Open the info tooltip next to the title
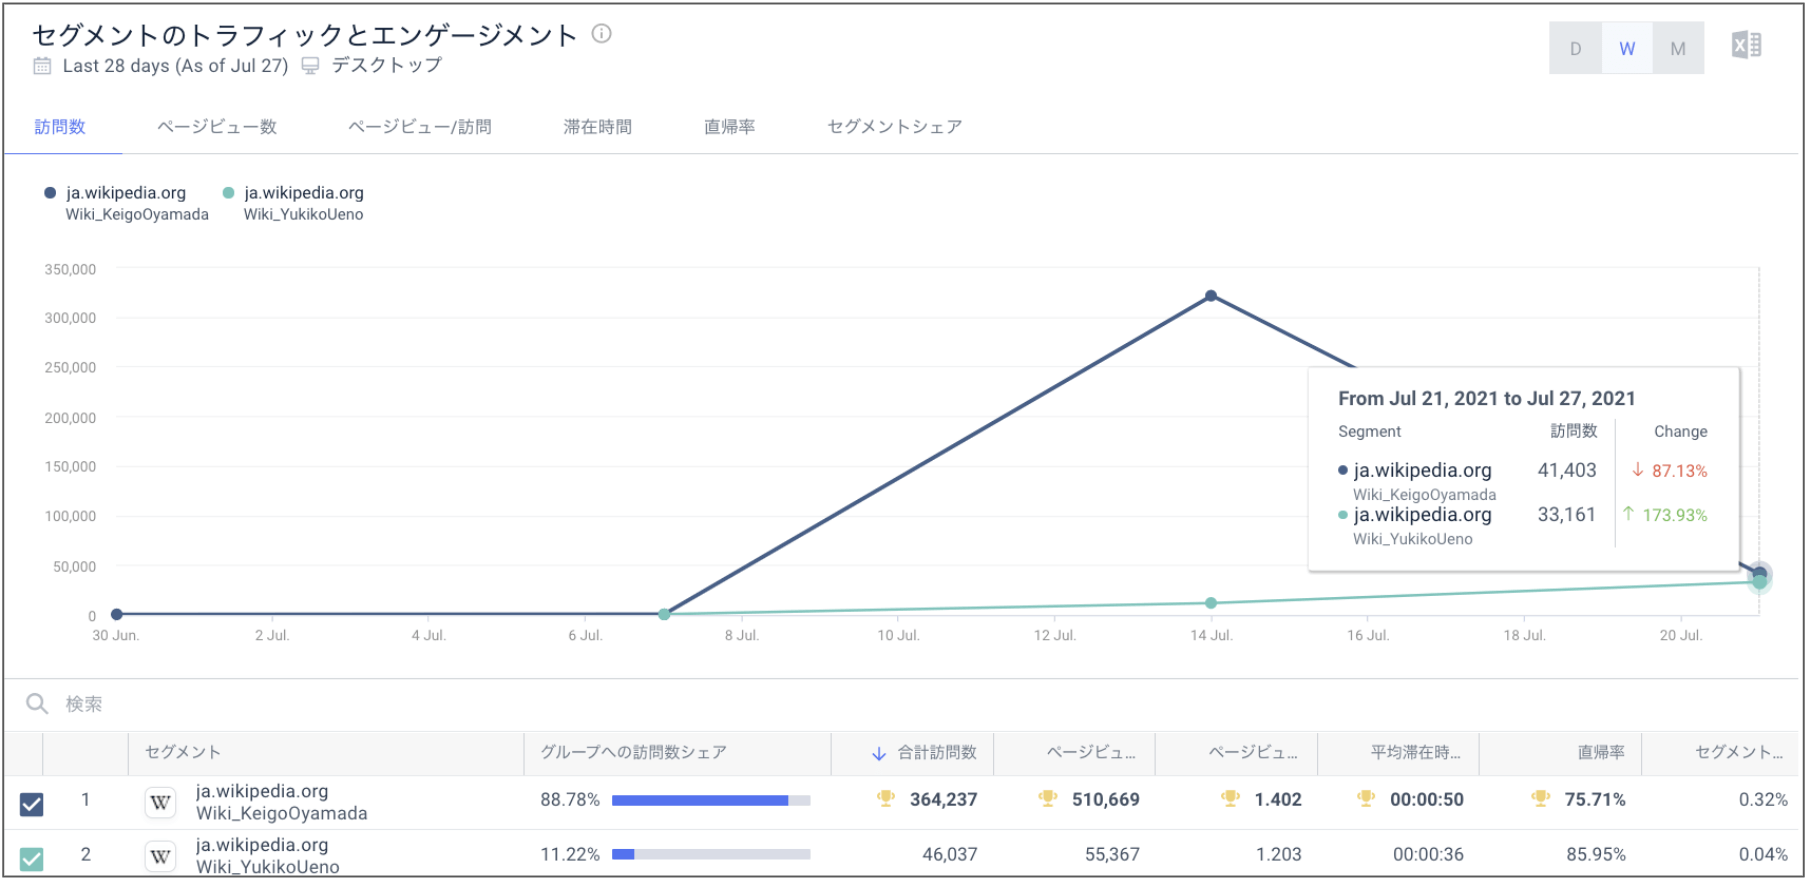Image resolution: width=1809 pixels, height=882 pixels. coord(601,34)
